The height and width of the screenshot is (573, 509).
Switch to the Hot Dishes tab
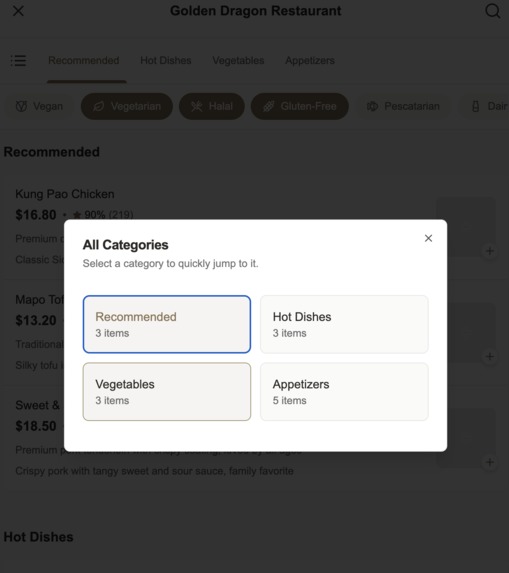click(x=166, y=61)
